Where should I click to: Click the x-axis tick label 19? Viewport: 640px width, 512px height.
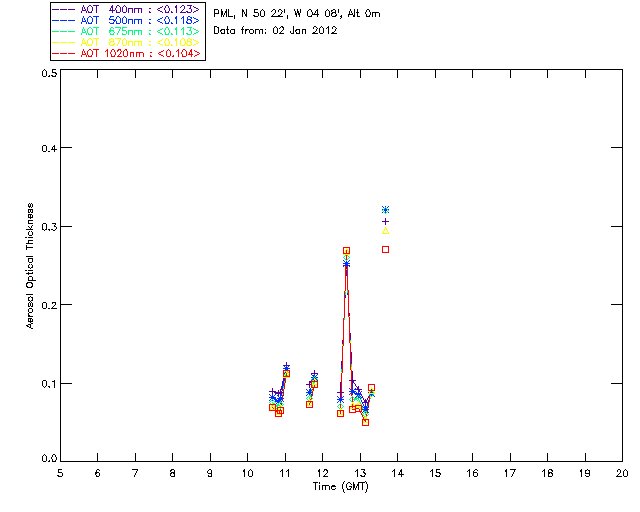pyautogui.click(x=585, y=473)
